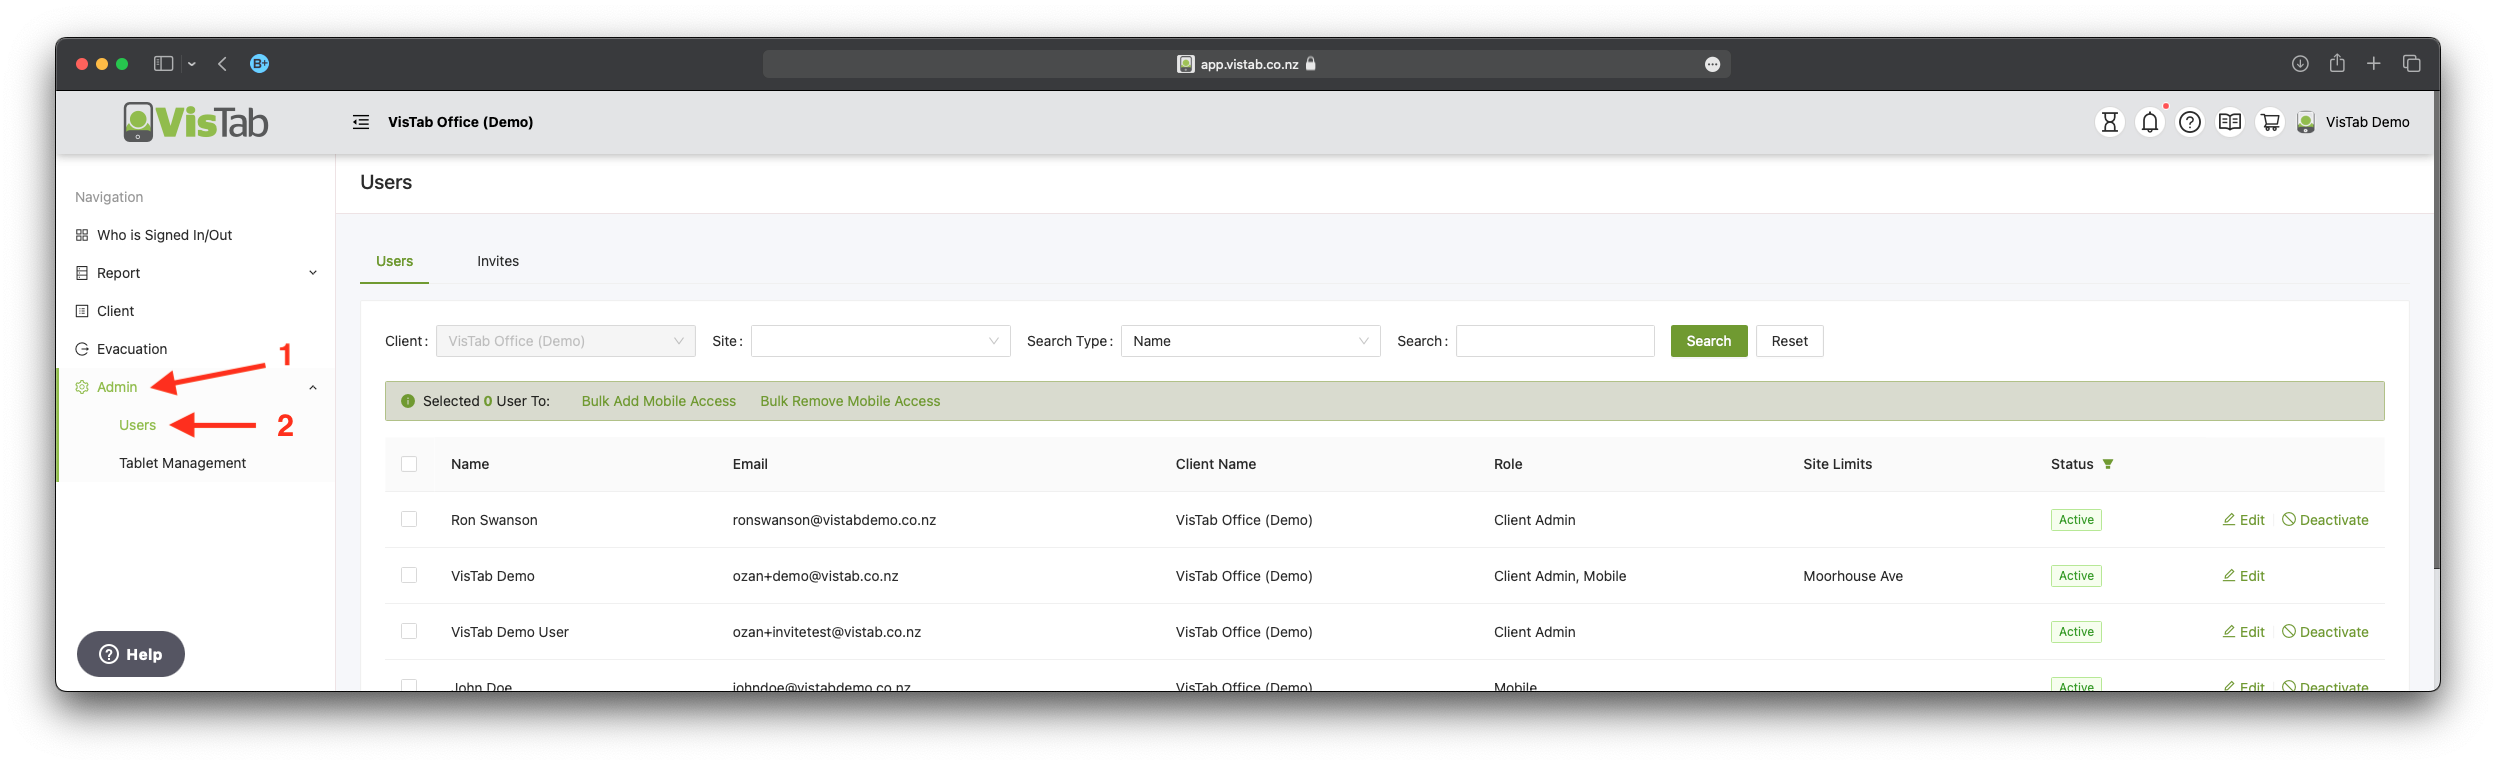Click the app.vistab.co.nz address bar
This screenshot has width=2496, height=765.
[1247, 64]
